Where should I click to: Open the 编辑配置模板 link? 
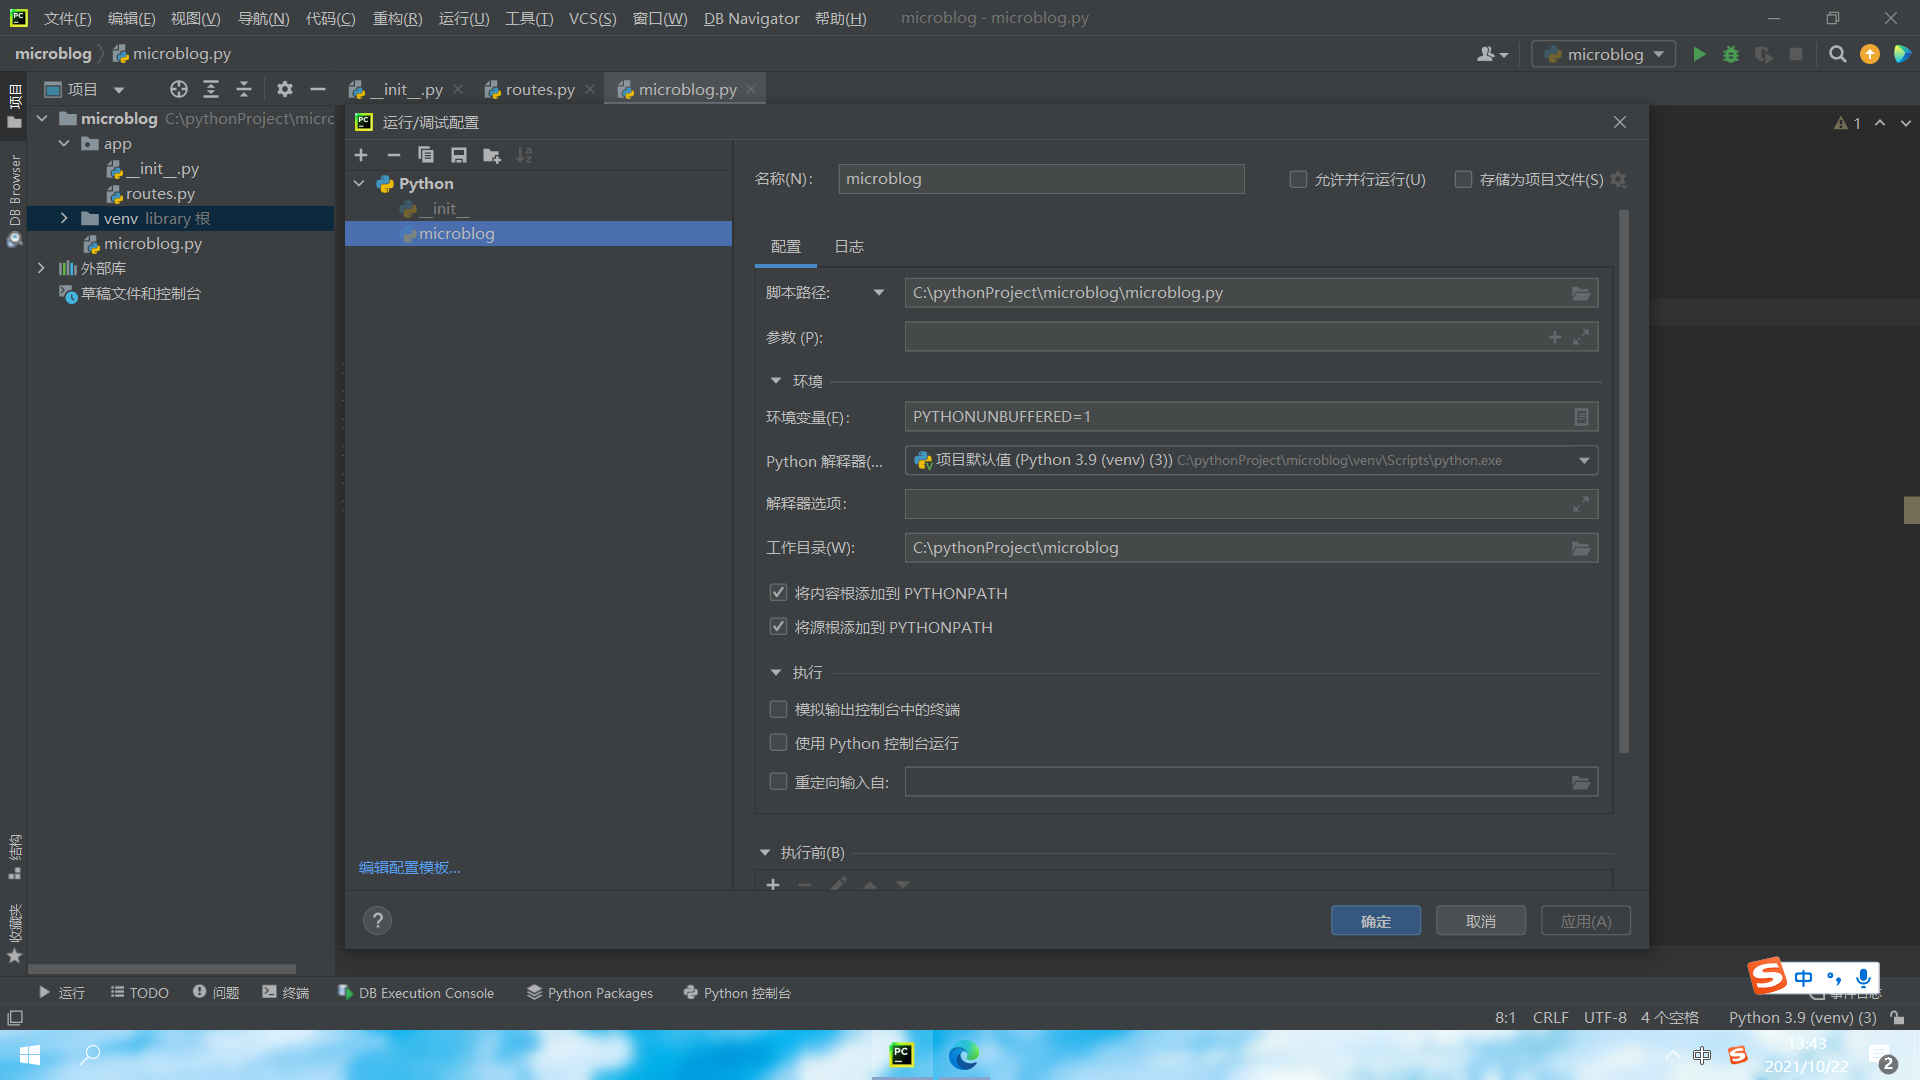pos(409,867)
